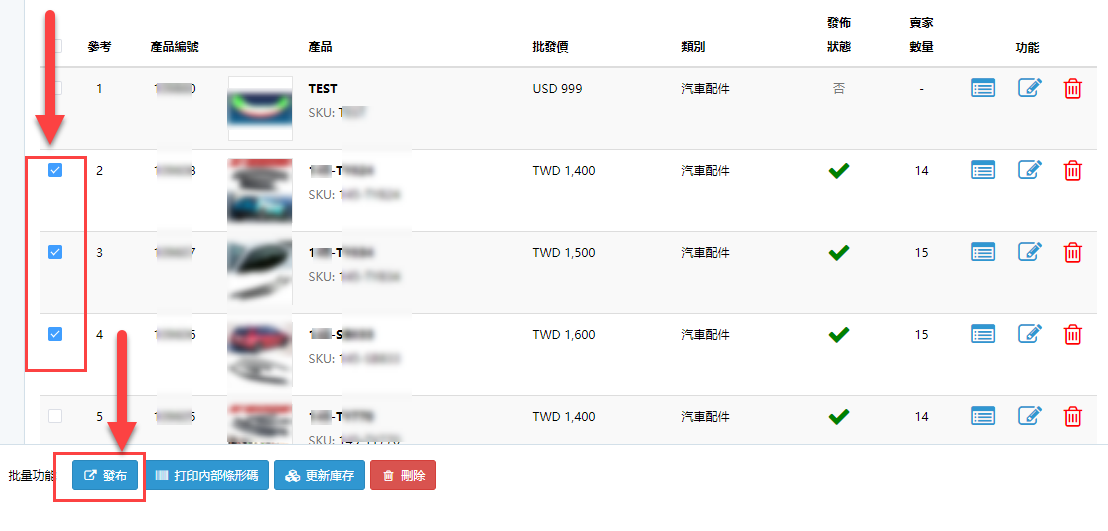Uncheck the checkbox for row 4
Viewport: 1108px width, 531px height.
point(55,334)
